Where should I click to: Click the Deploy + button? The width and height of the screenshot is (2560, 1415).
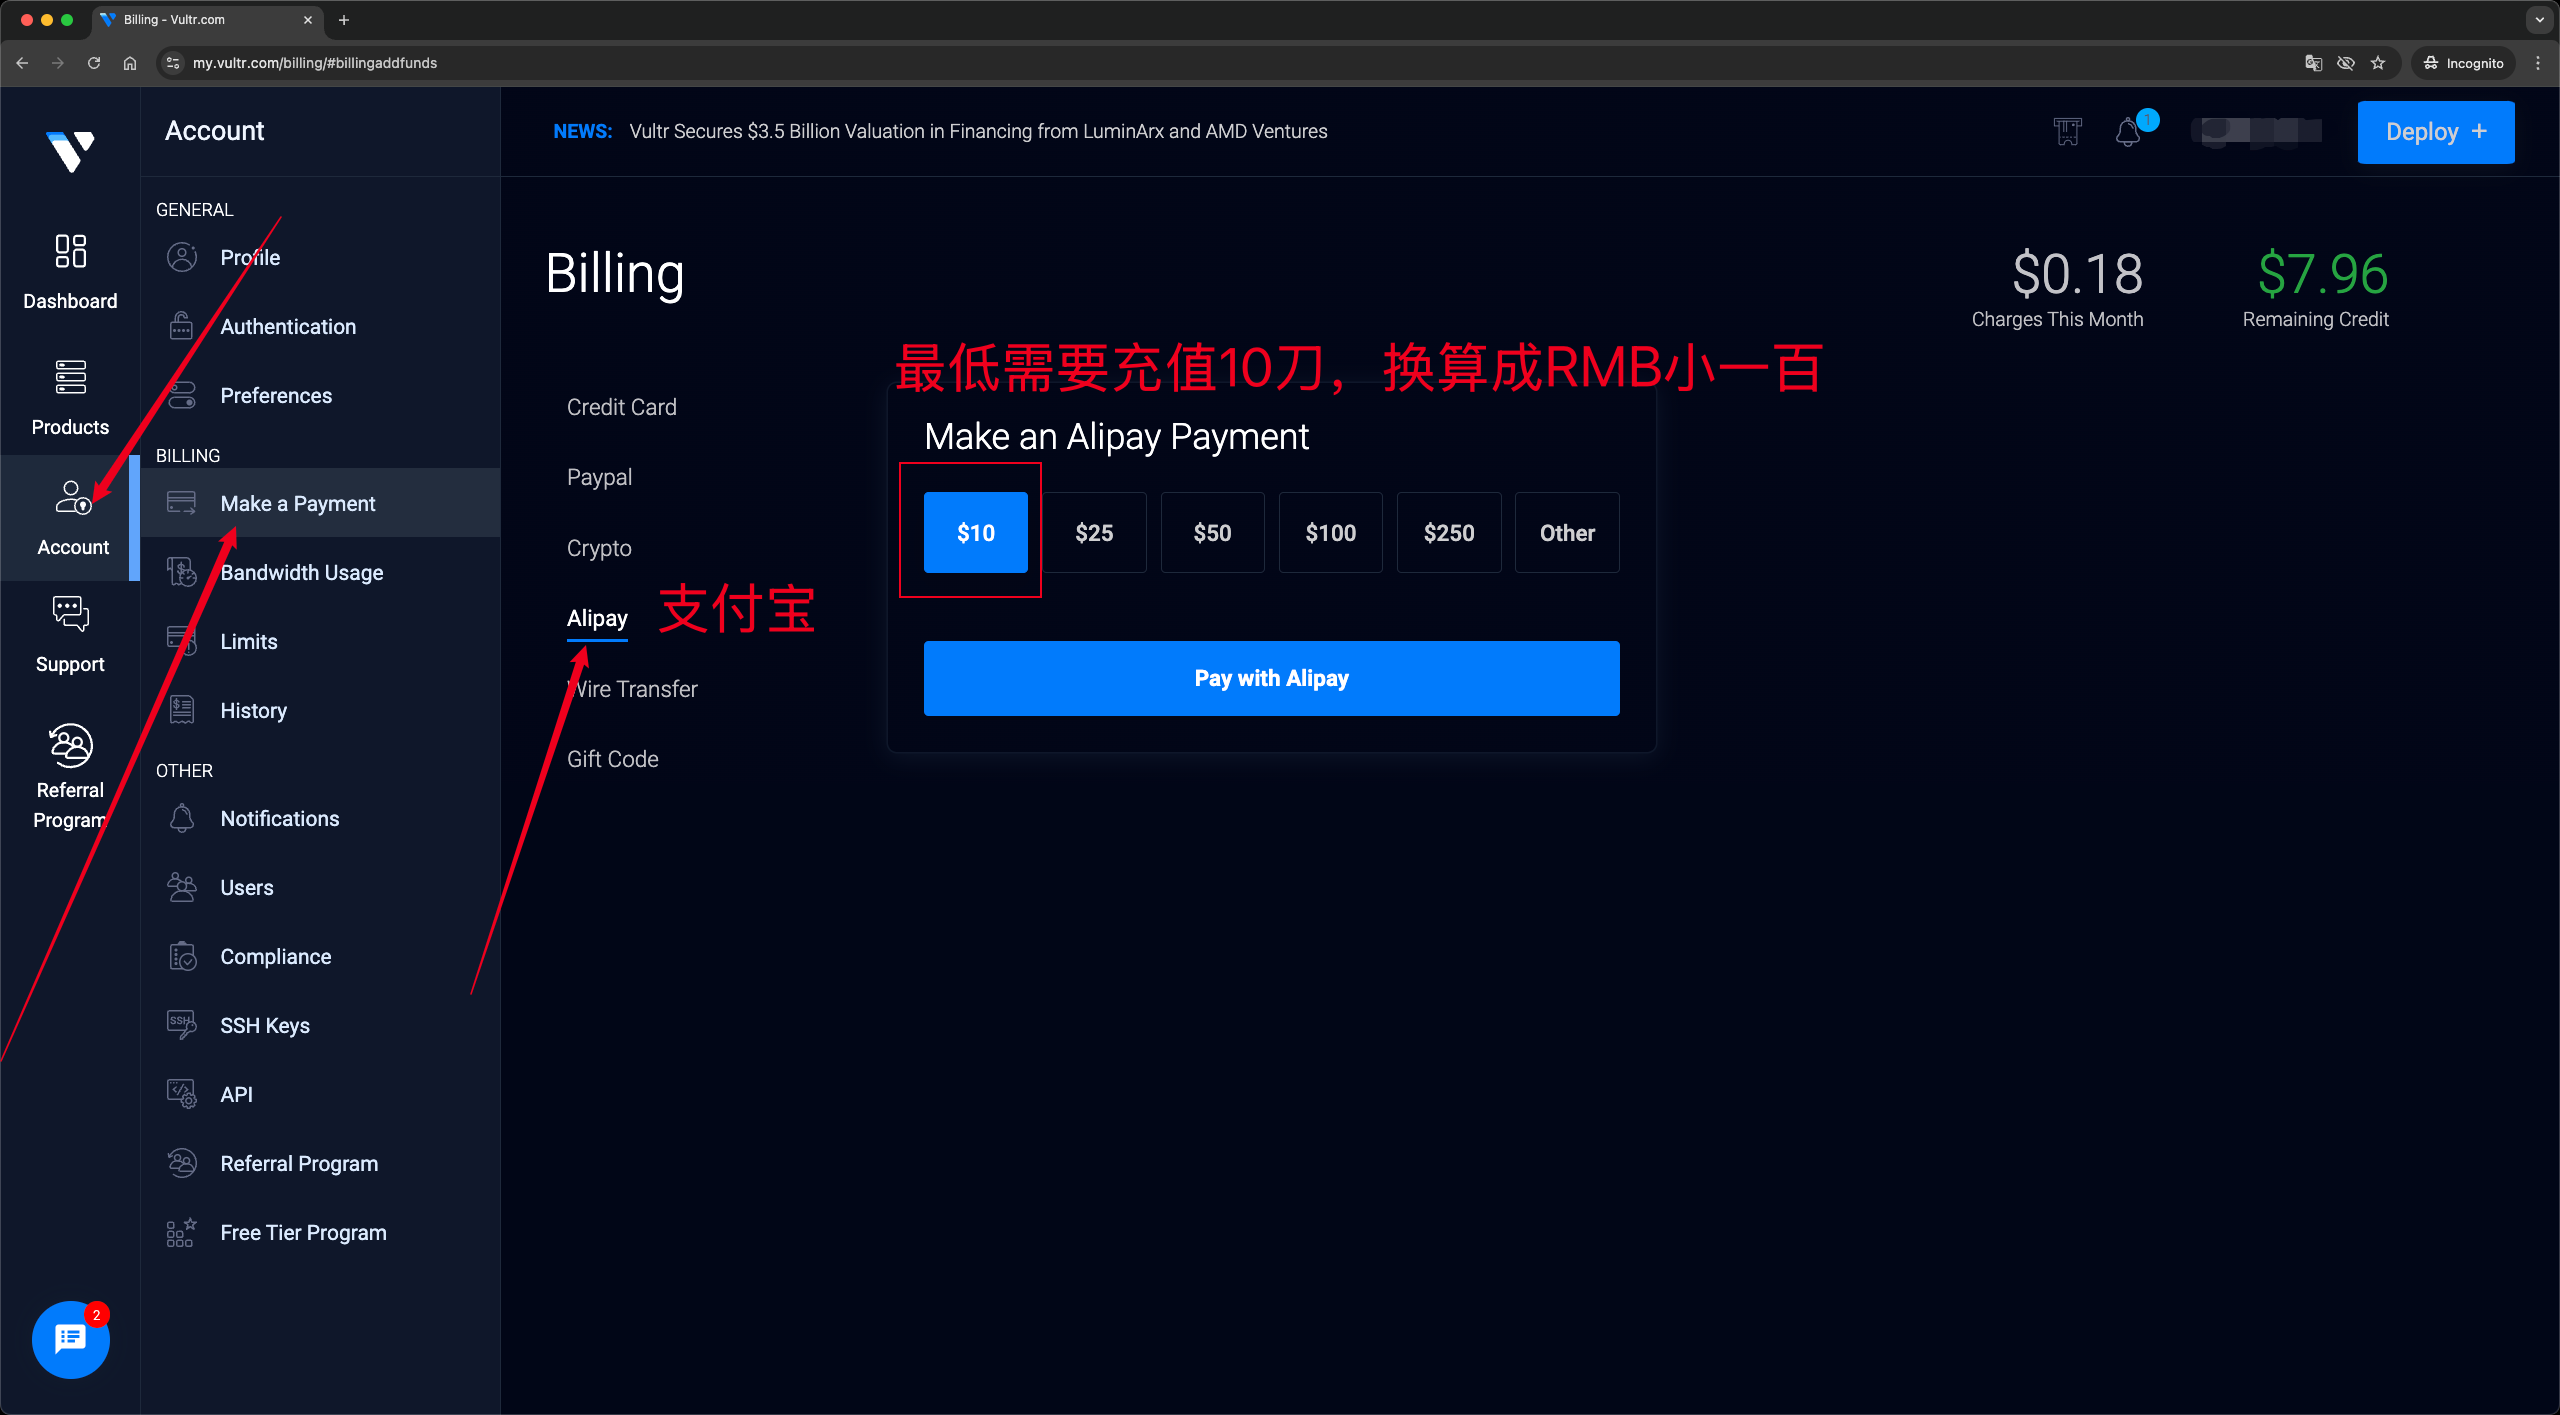point(2435,132)
